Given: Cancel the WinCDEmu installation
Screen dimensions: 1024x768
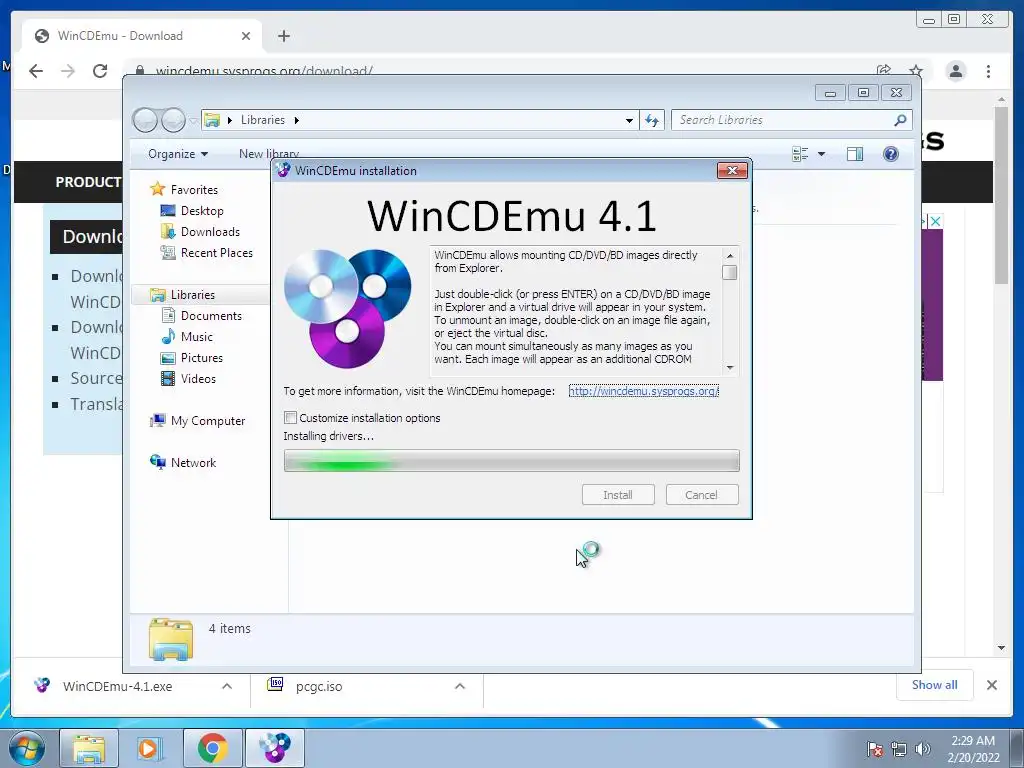Looking at the screenshot, I should pos(702,495).
